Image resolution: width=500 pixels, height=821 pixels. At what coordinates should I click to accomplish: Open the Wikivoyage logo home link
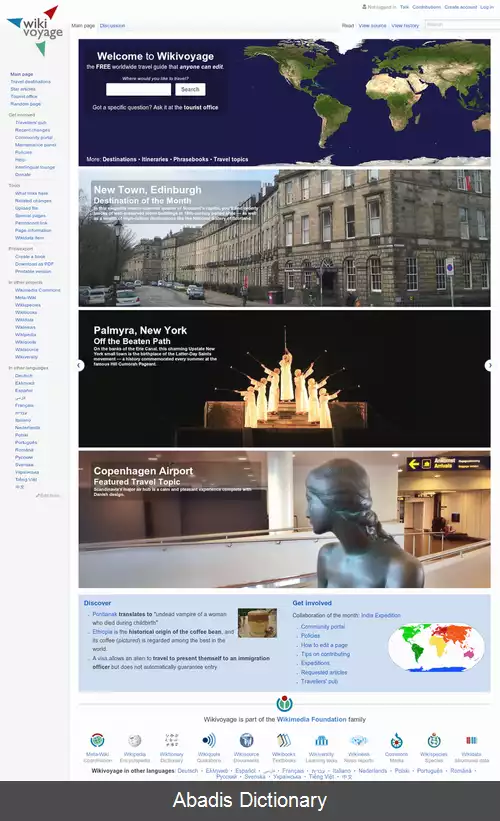(35, 30)
